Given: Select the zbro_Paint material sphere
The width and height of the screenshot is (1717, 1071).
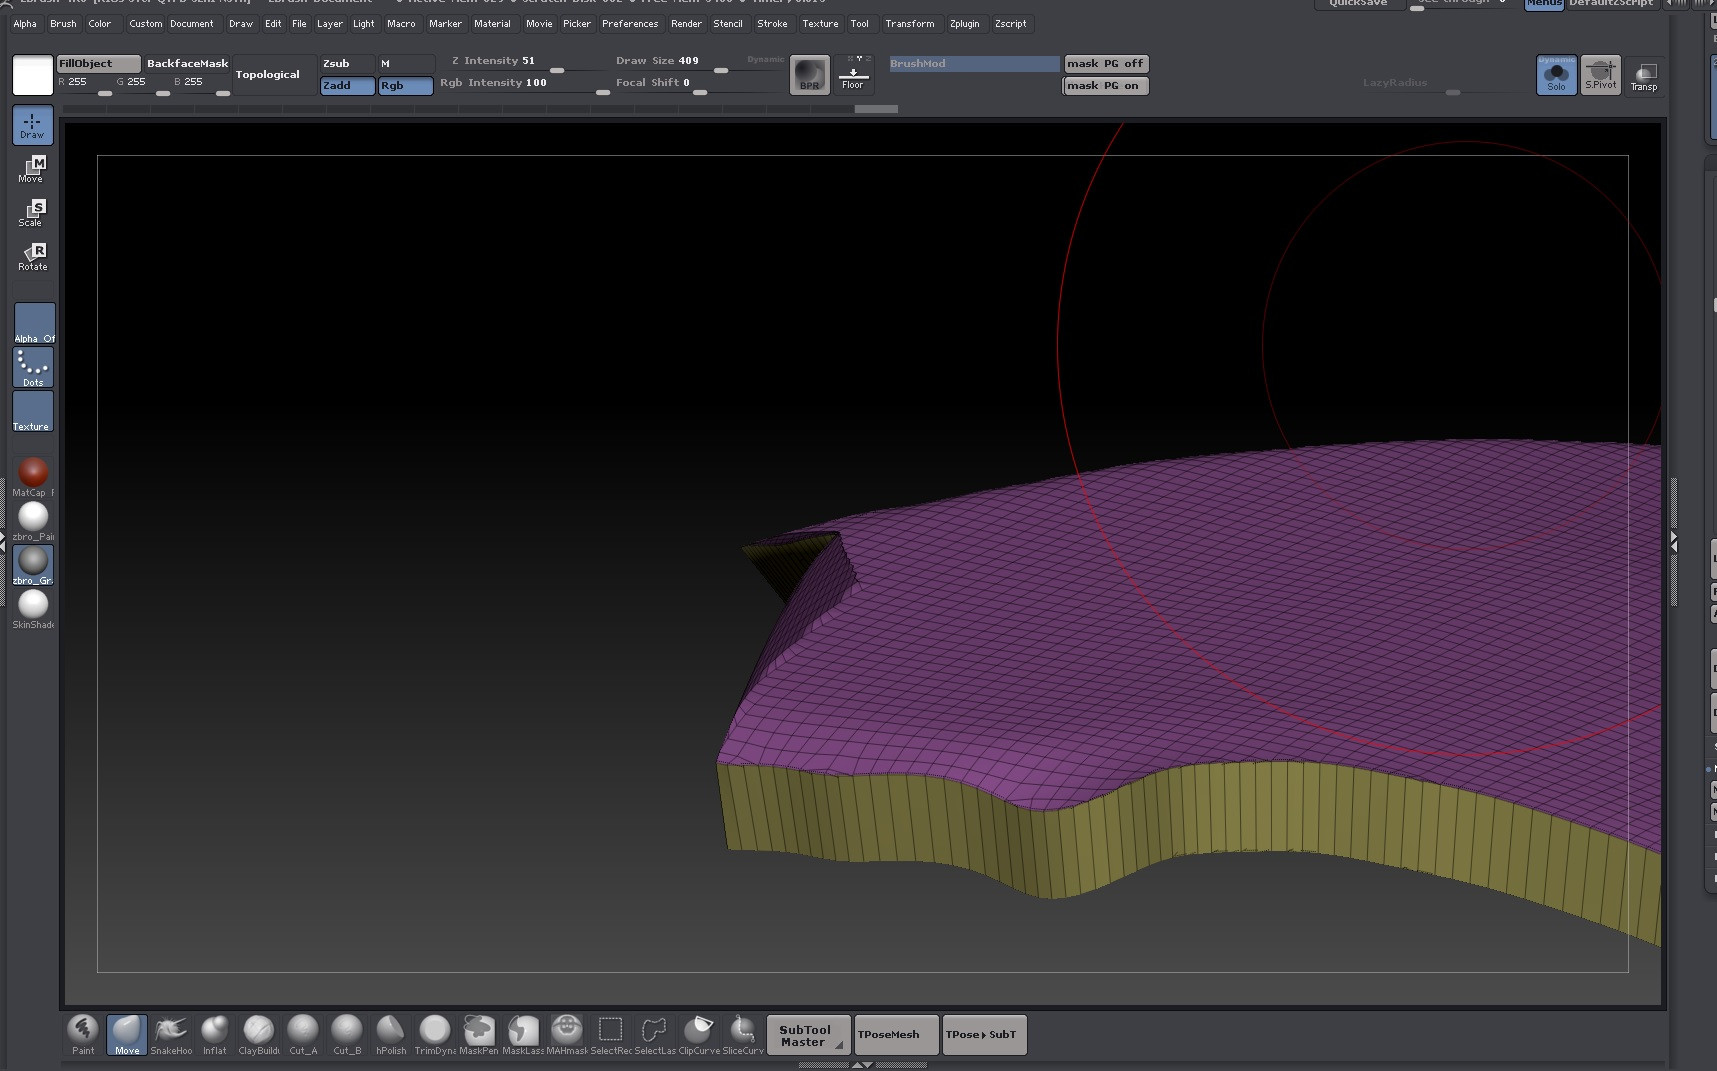Looking at the screenshot, I should [x=33, y=517].
